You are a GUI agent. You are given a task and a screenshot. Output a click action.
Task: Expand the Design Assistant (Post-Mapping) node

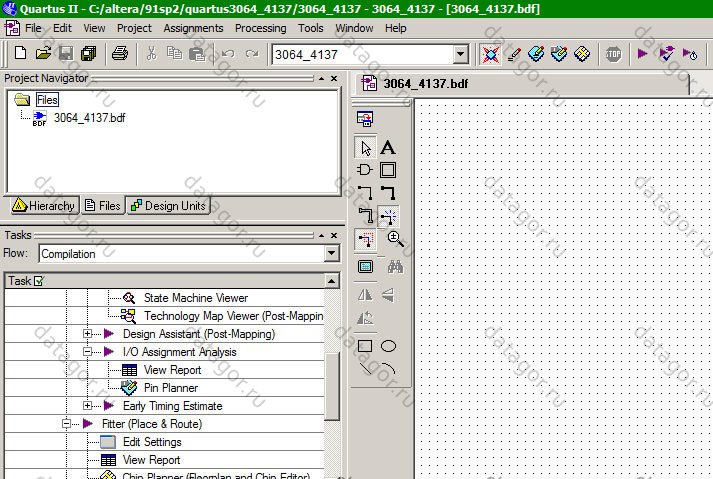88,334
